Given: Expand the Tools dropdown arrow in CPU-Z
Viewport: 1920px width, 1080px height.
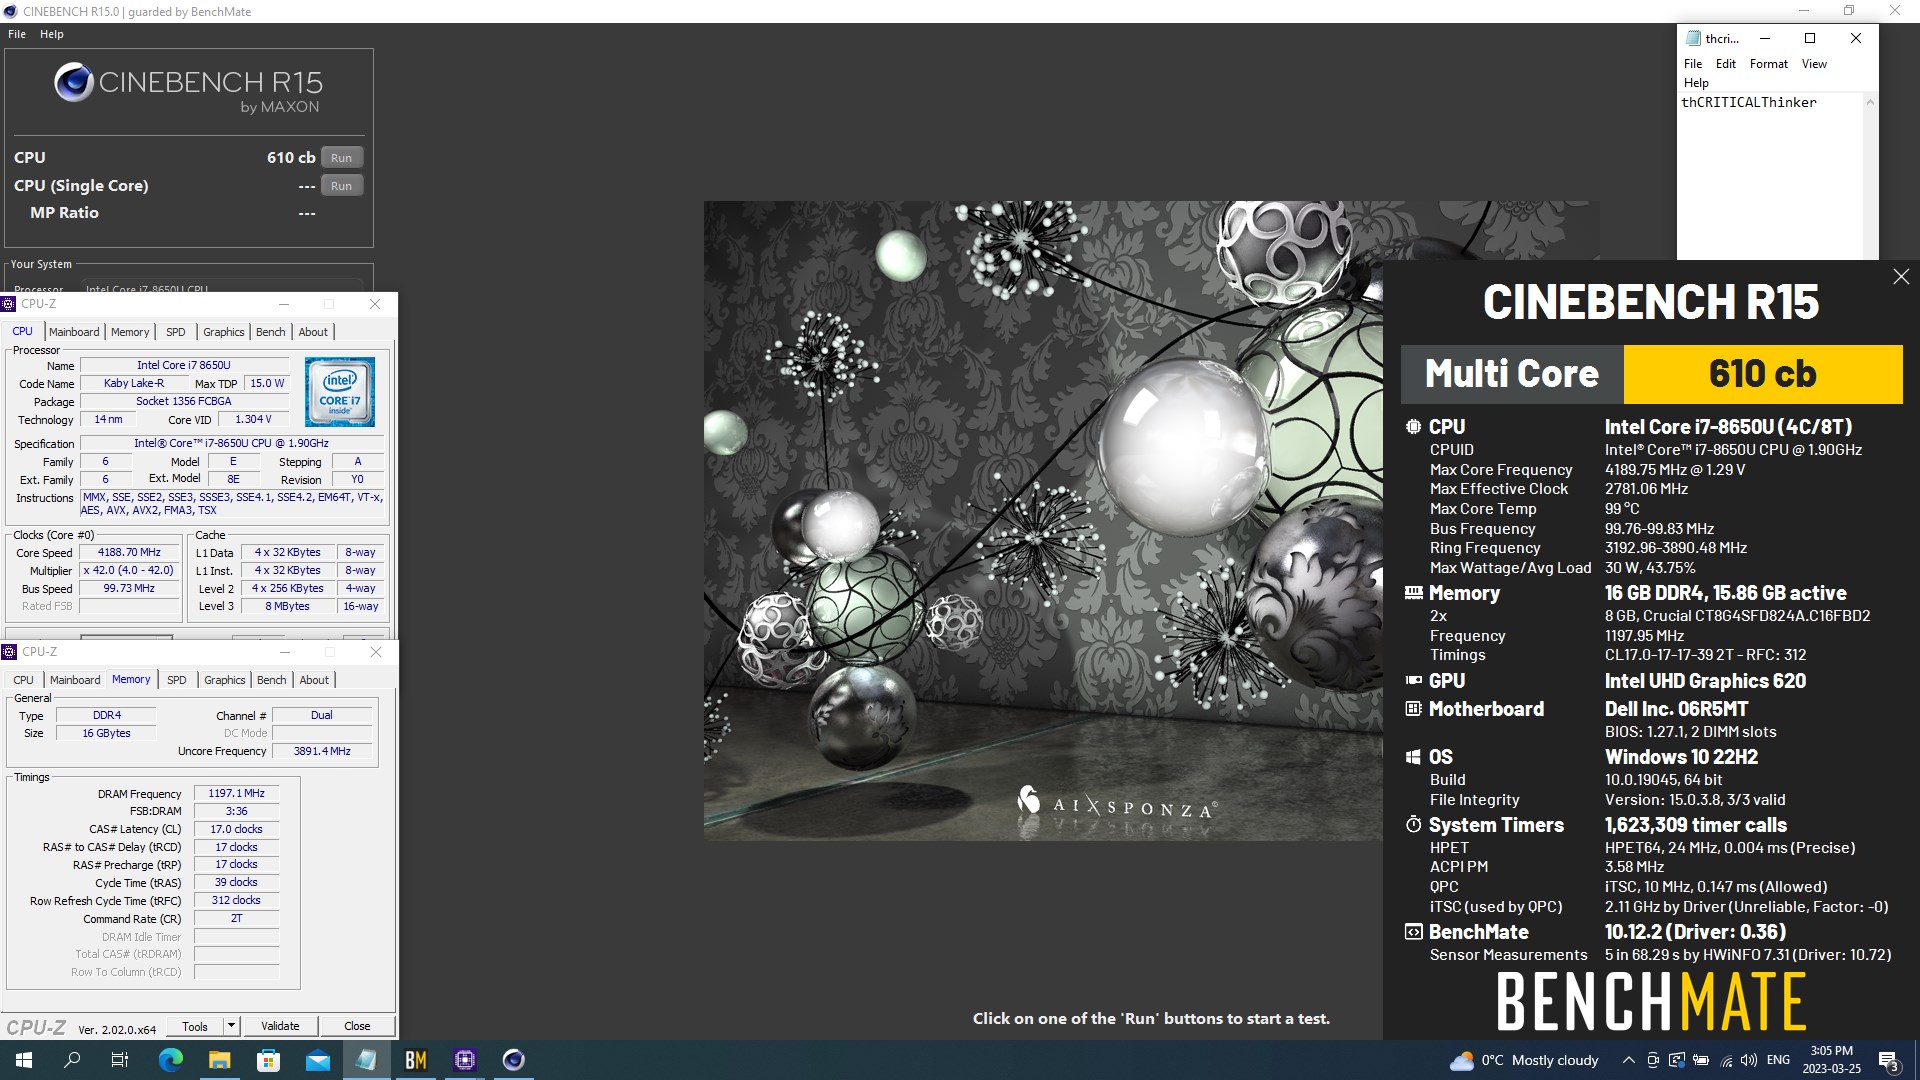Looking at the screenshot, I should pyautogui.click(x=231, y=1026).
